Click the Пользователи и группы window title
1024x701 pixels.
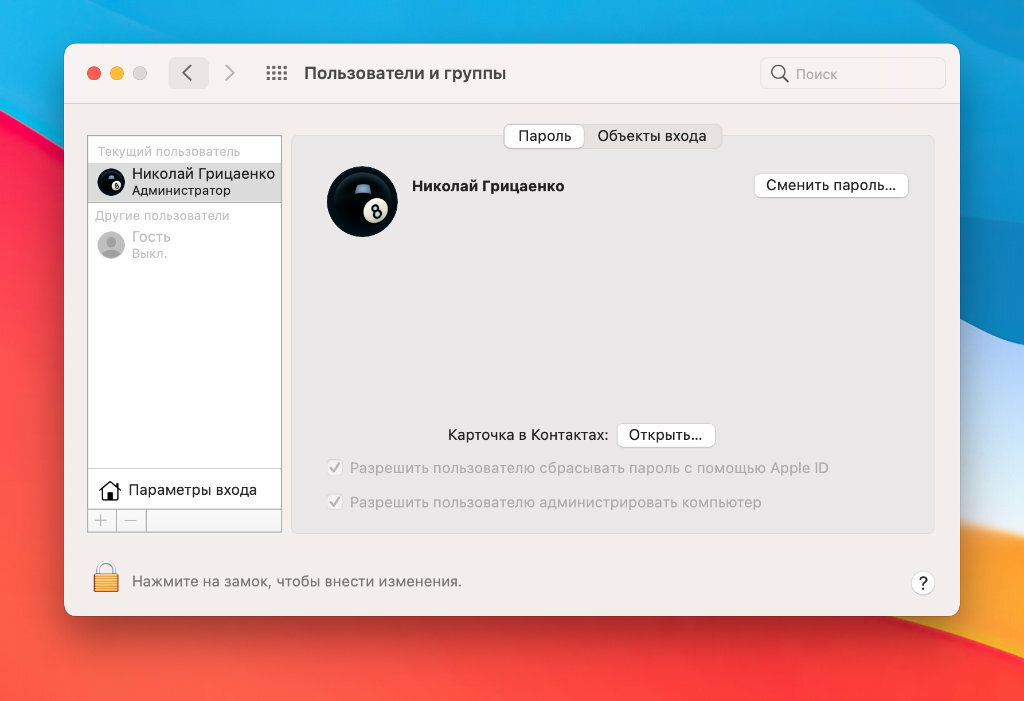pyautogui.click(x=405, y=73)
